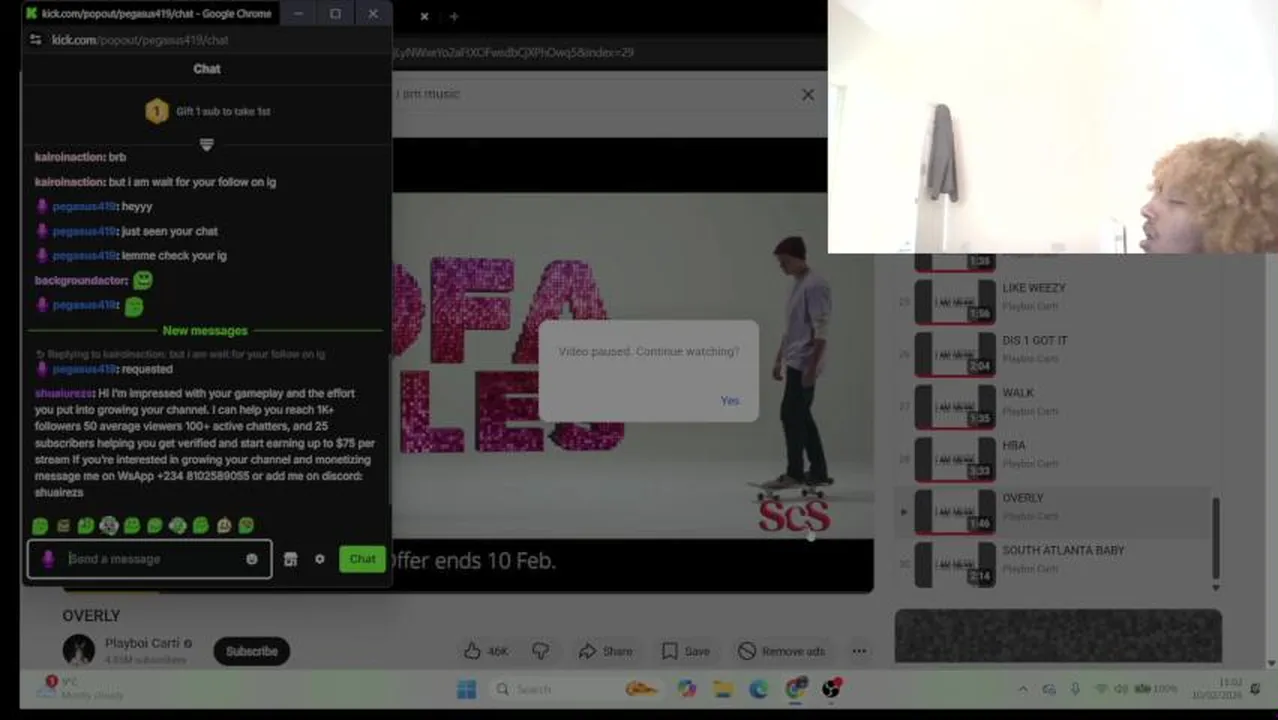Open the Wi-Fi network tray icon
This screenshot has width=1278, height=720.
tap(1101, 689)
